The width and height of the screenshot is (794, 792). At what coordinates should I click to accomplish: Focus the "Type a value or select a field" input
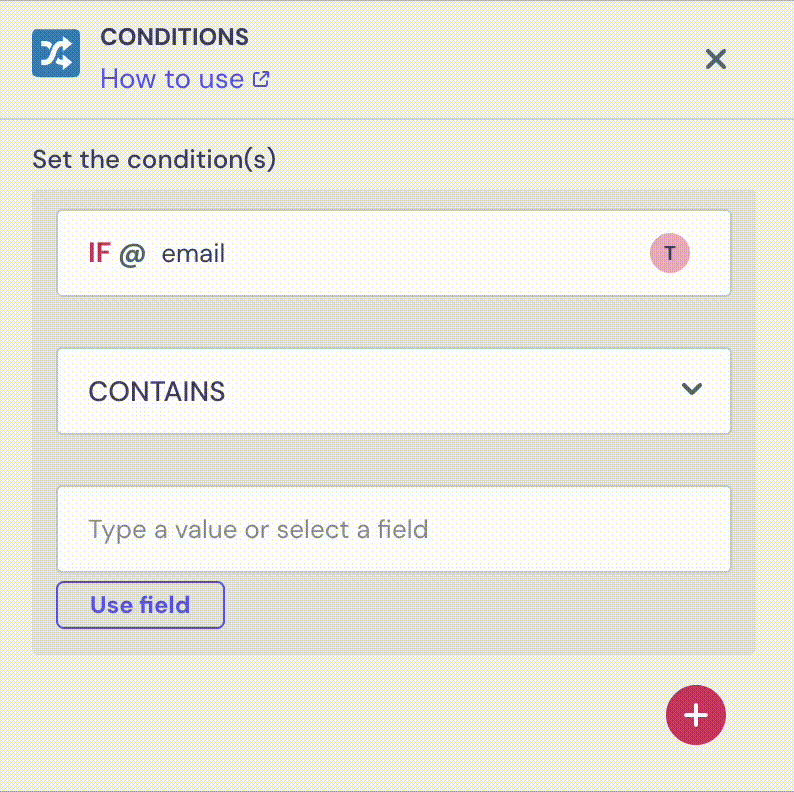(393, 529)
